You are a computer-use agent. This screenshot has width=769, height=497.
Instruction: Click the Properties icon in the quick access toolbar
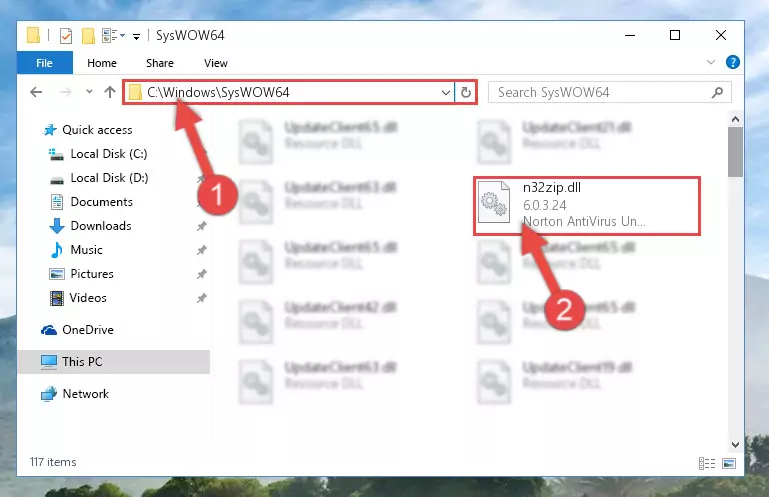coord(66,36)
